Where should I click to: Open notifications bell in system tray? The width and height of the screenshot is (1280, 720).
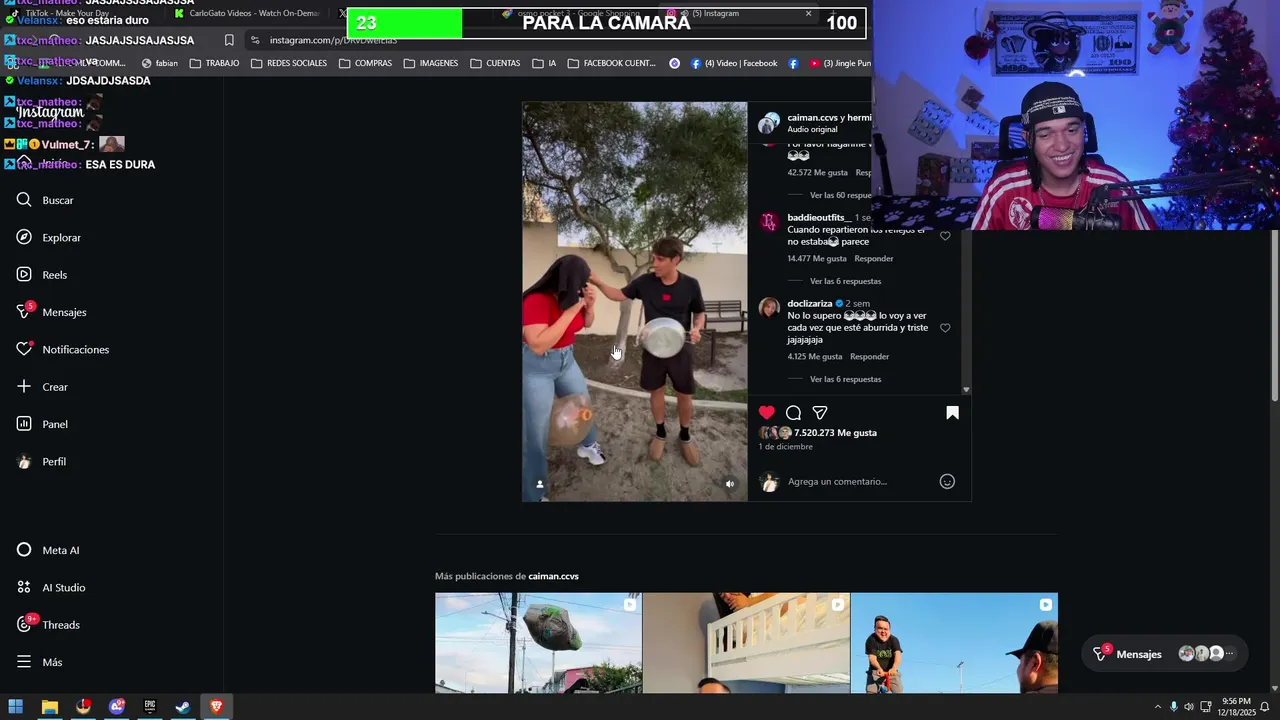(1265, 707)
